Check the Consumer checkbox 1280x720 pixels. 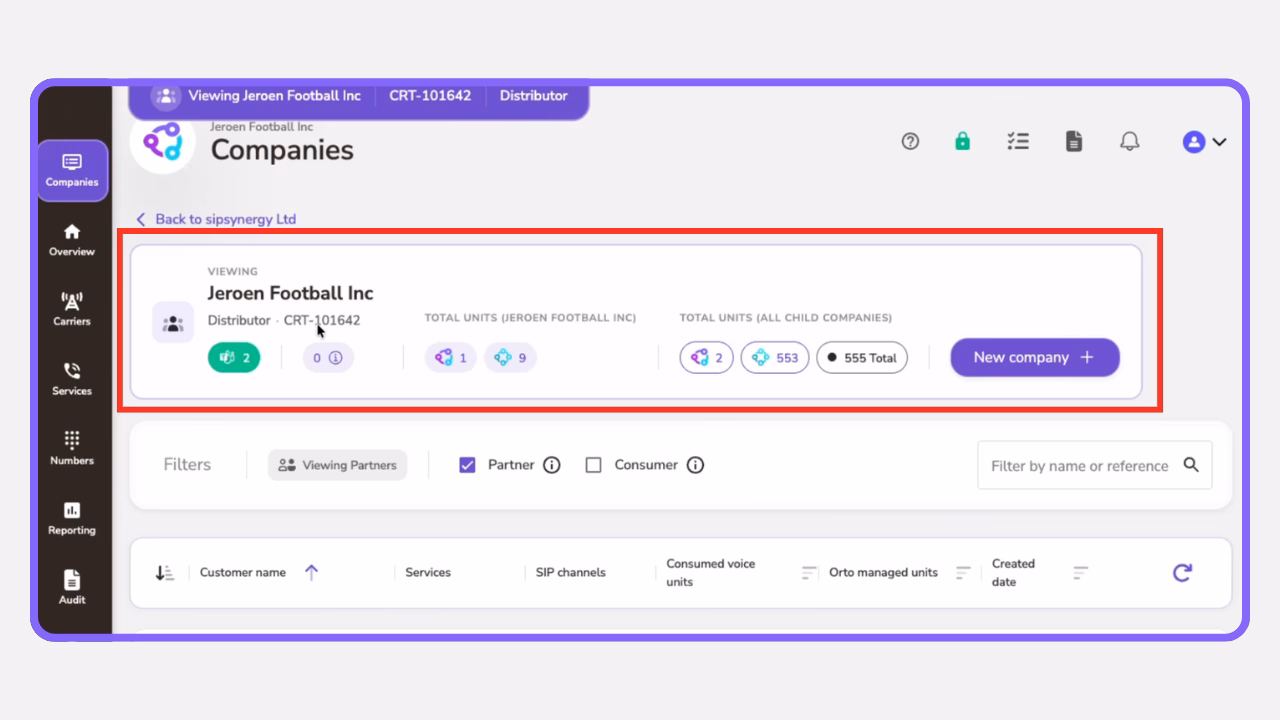coord(593,465)
